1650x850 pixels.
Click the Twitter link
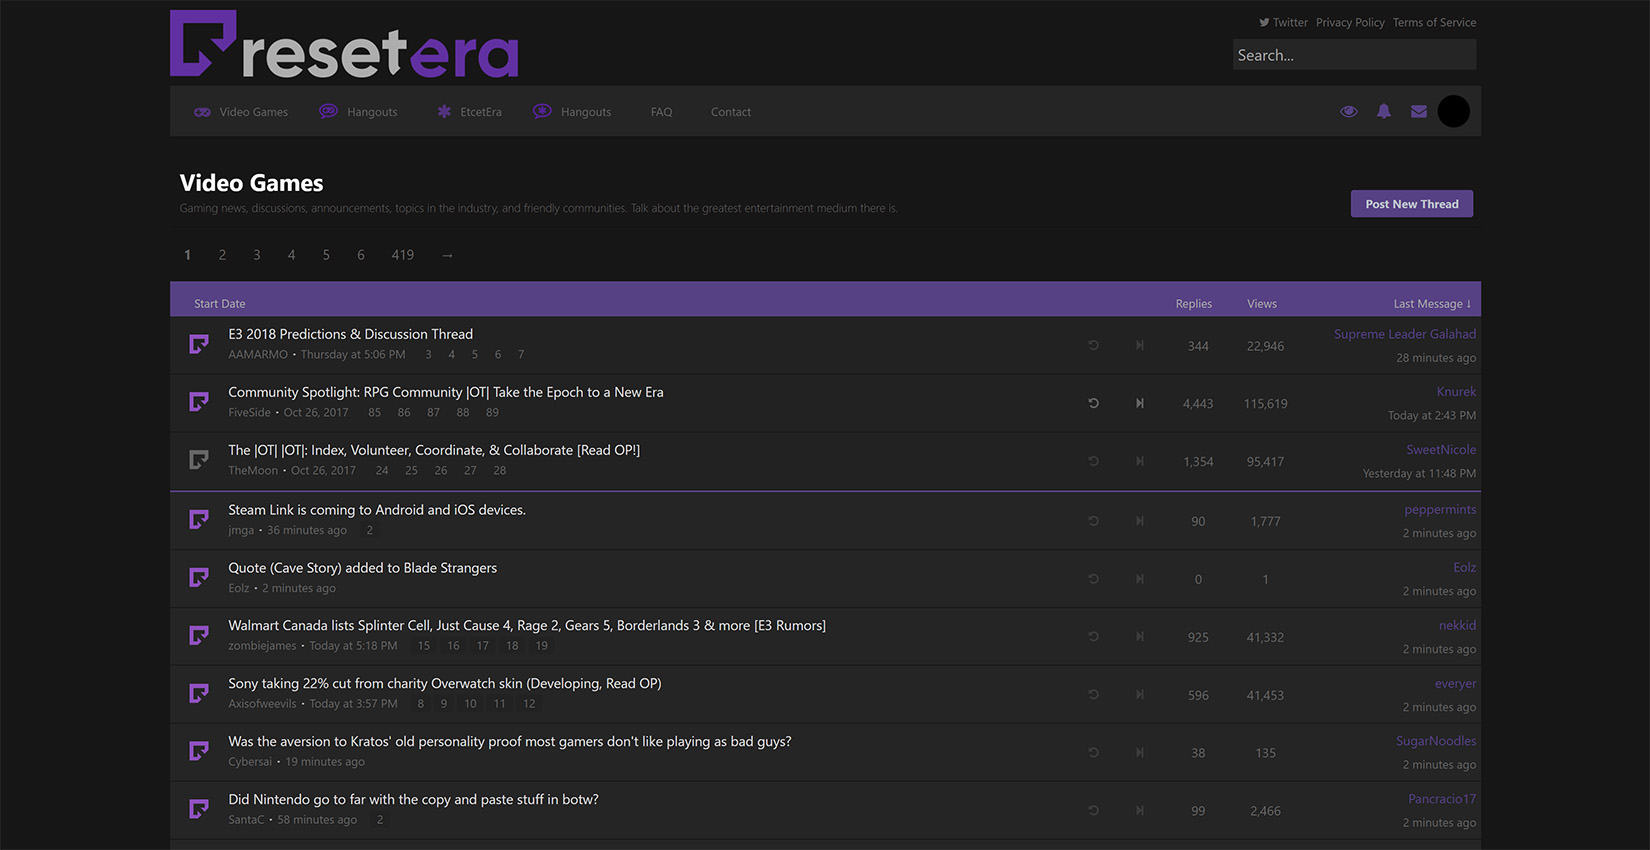pyautogui.click(x=1283, y=22)
